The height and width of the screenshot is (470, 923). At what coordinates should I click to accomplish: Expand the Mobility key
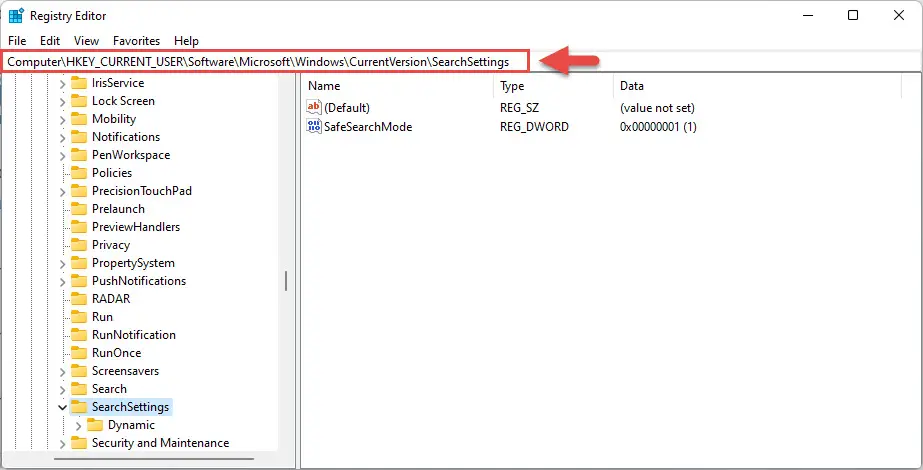pos(62,120)
